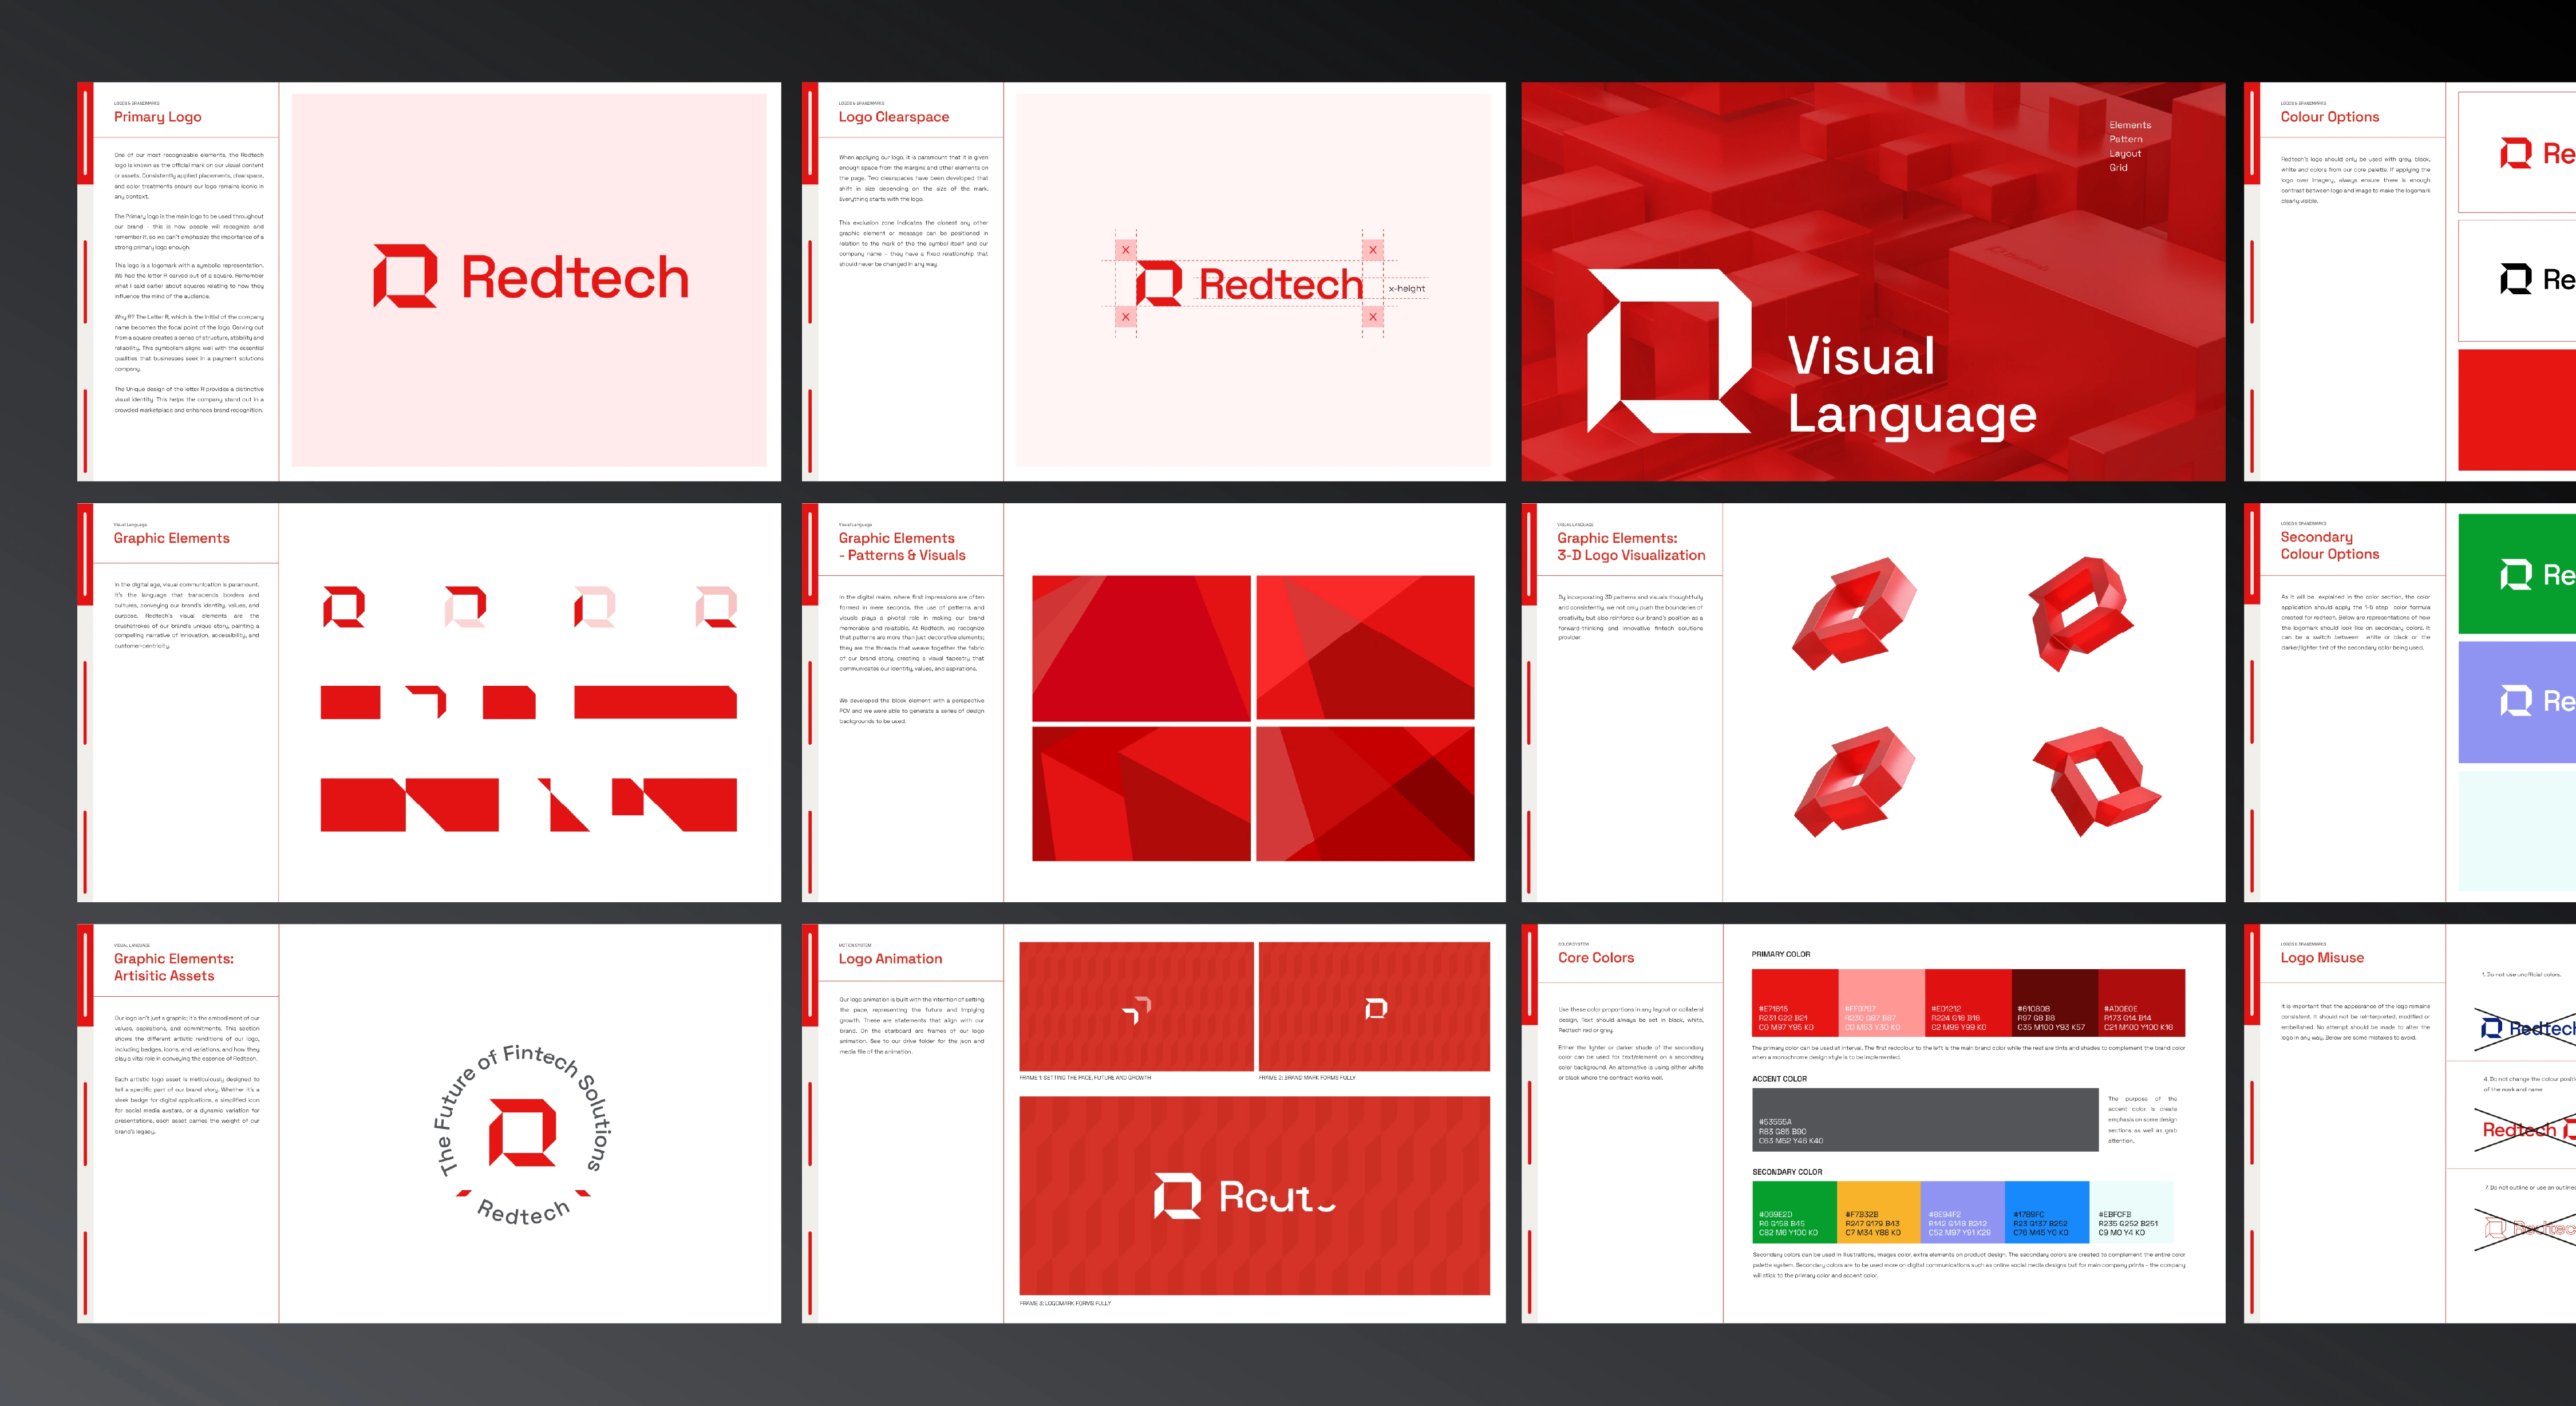Open the top-left red pattern tile
This screenshot has width=2576, height=1406.
(1141, 648)
